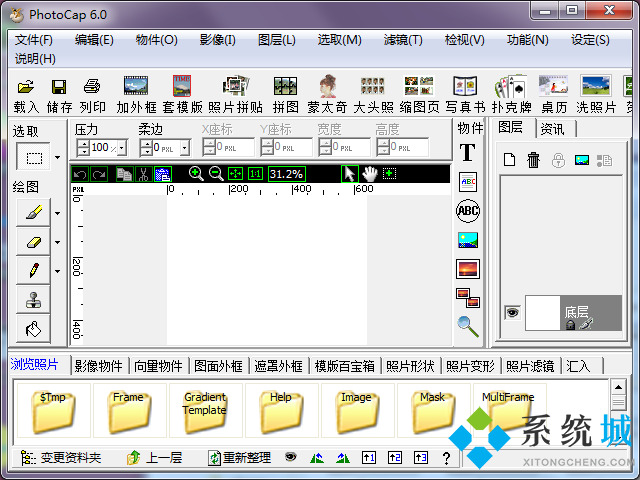
Task: Switch to the 资讯 info tab
Action: (553, 129)
